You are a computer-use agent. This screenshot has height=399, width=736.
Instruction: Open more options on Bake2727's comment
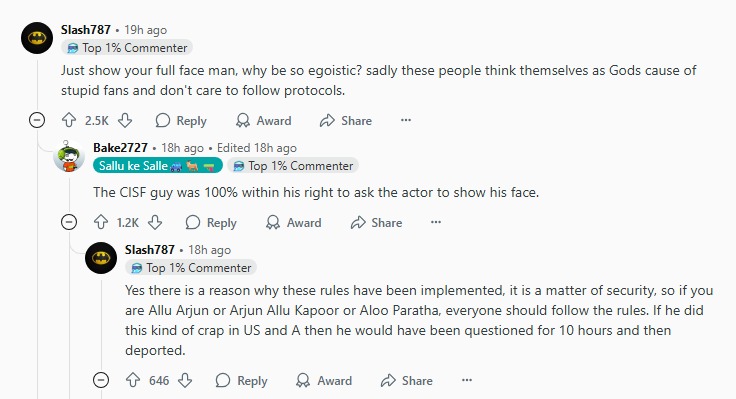click(436, 222)
